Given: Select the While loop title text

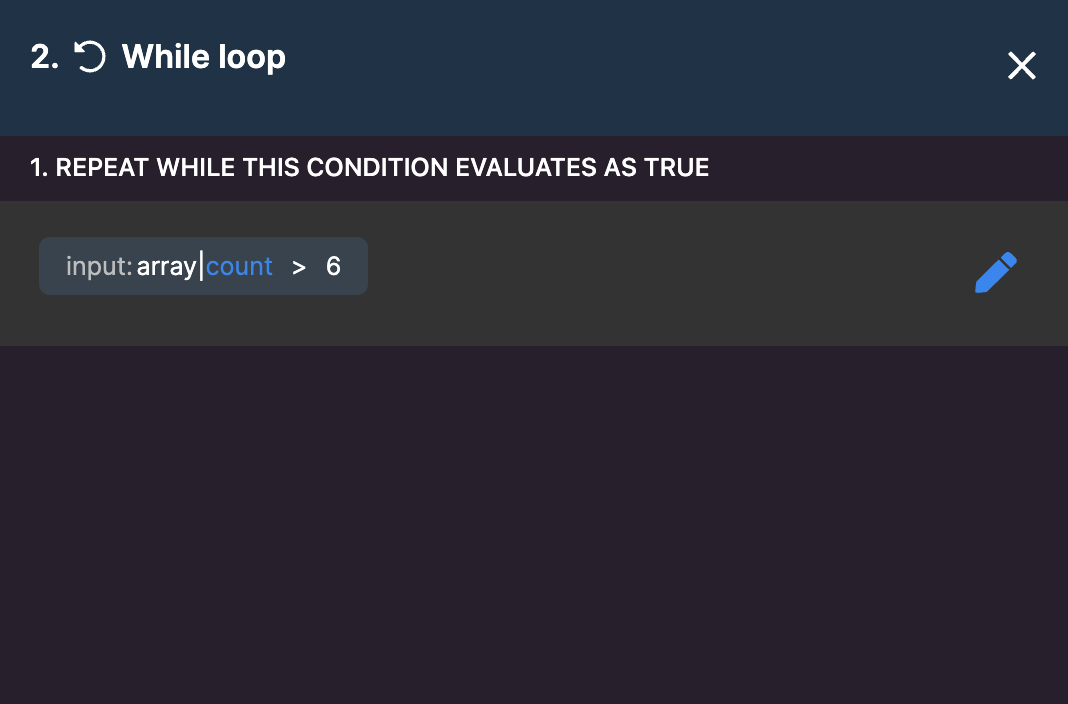Looking at the screenshot, I should pyautogui.click(x=204, y=57).
